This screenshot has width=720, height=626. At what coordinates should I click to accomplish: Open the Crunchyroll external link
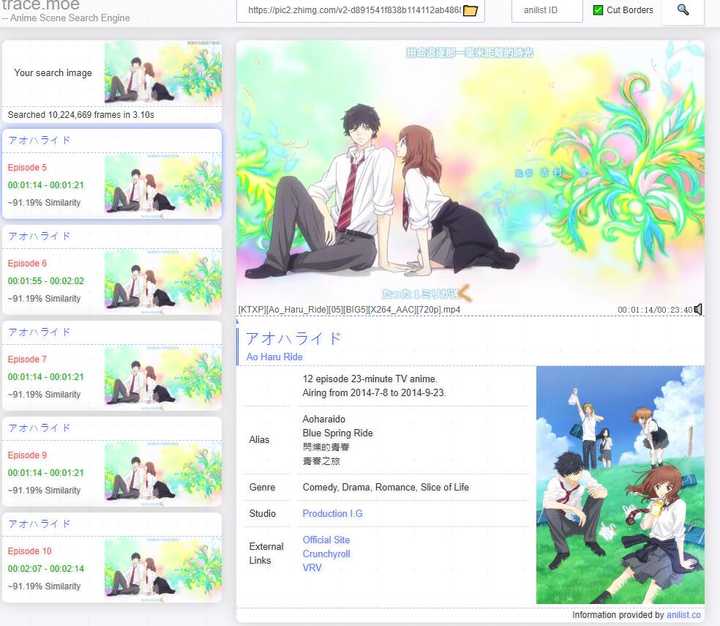(326, 554)
